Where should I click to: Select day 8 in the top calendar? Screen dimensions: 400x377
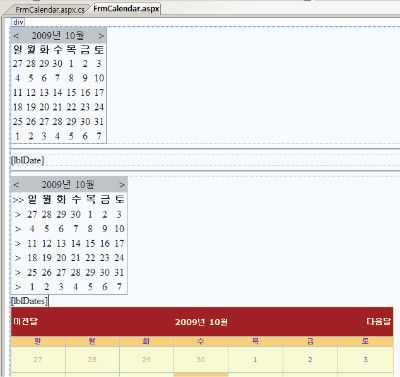(71, 78)
